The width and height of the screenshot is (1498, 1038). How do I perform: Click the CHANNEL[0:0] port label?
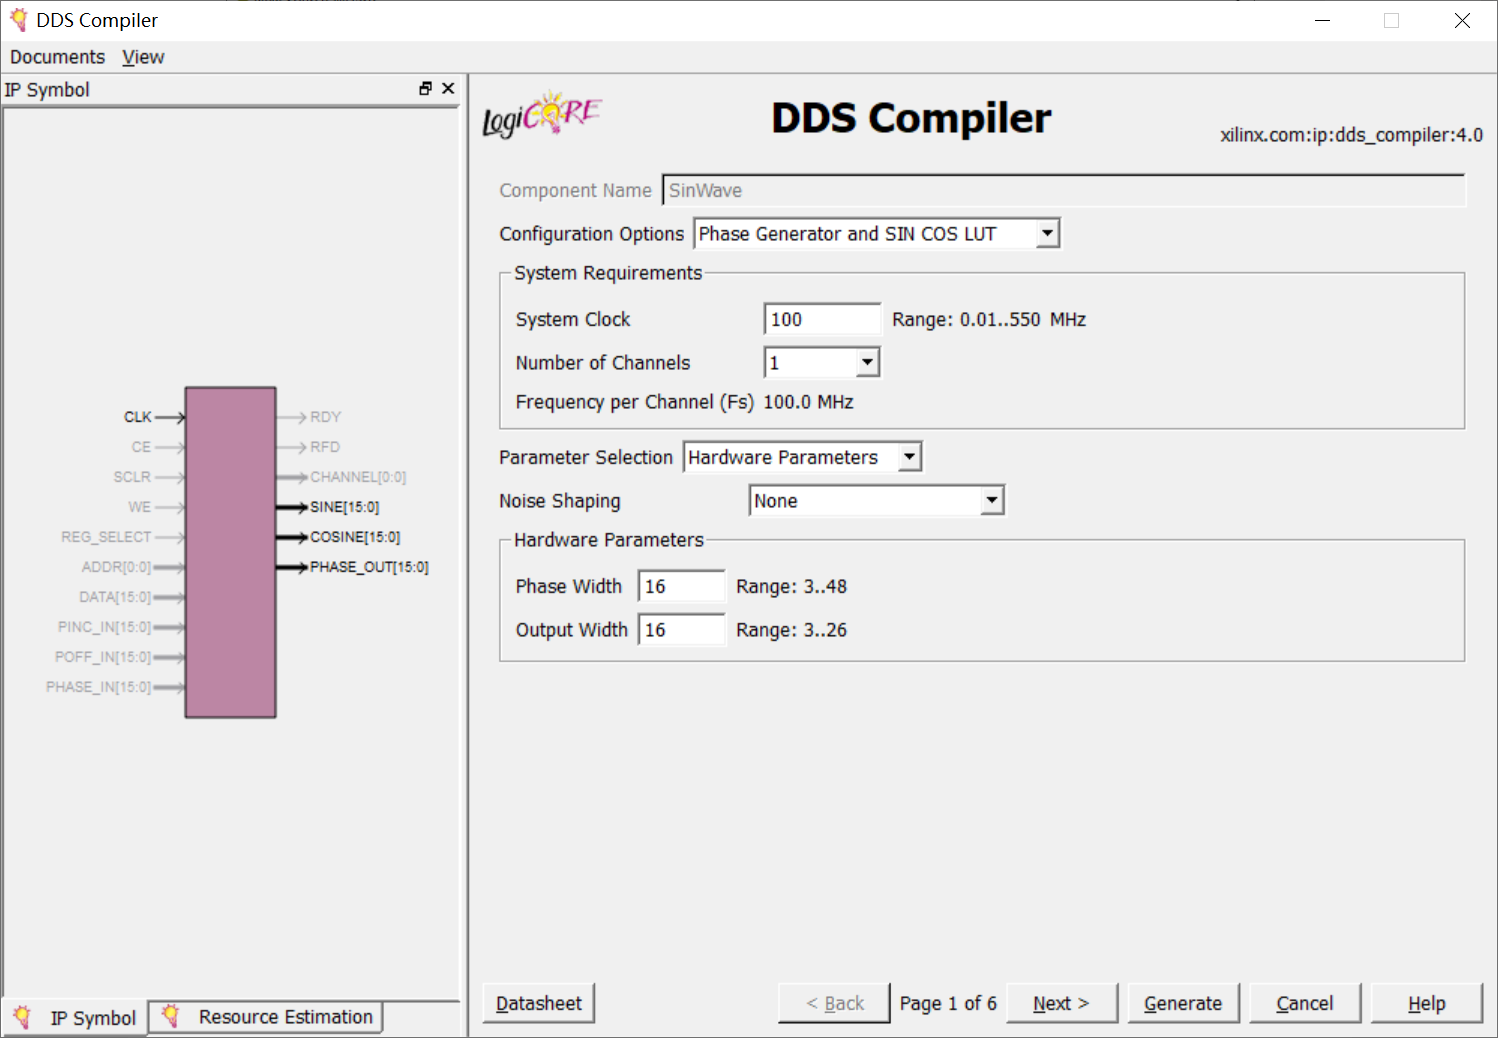click(358, 477)
